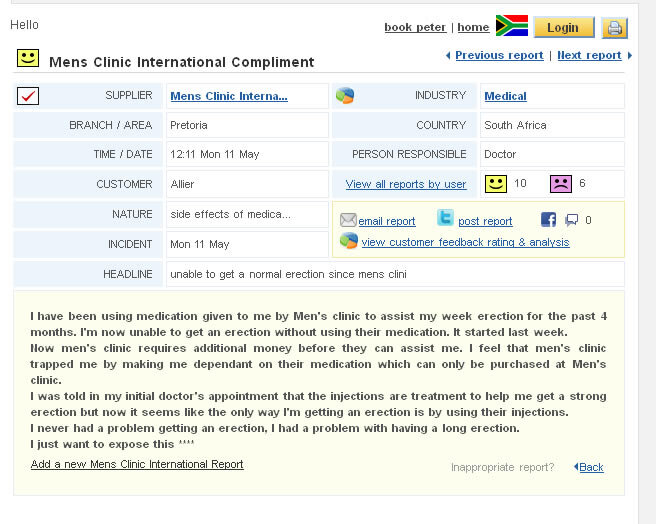
Task: Click the comments speech bubble icon
Action: pos(571,220)
